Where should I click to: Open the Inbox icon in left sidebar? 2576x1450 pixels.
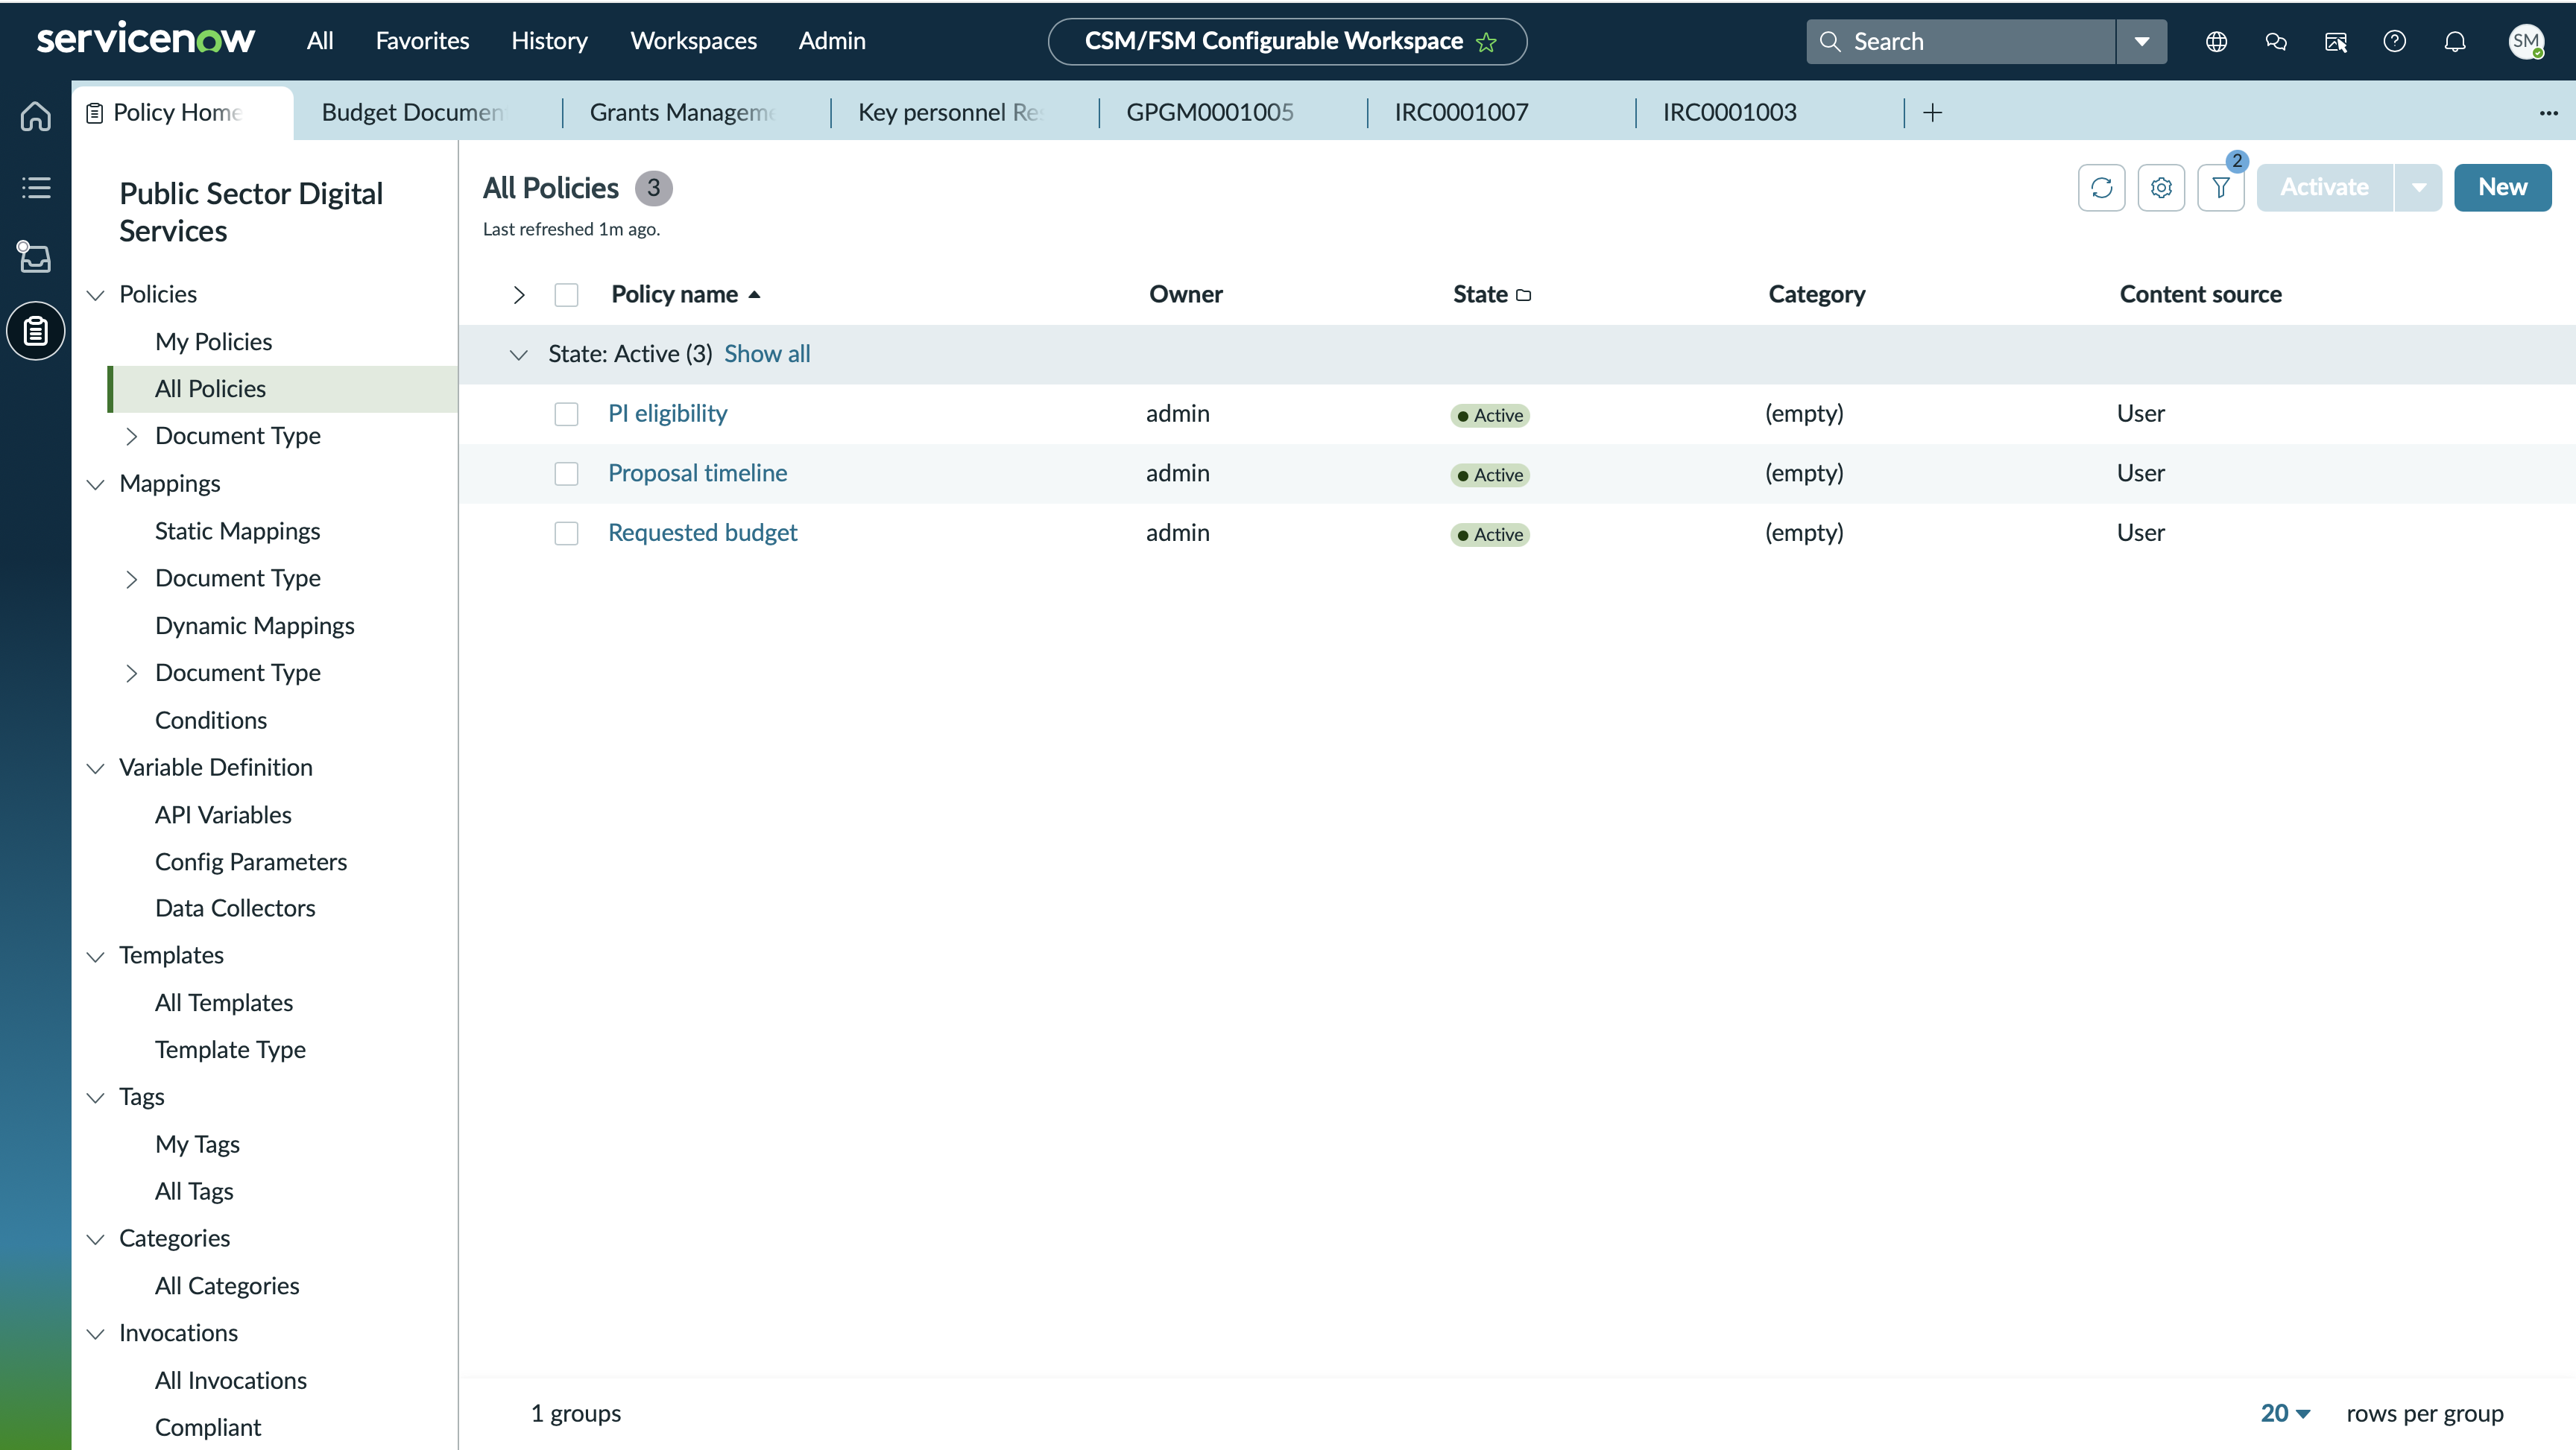pos(35,257)
